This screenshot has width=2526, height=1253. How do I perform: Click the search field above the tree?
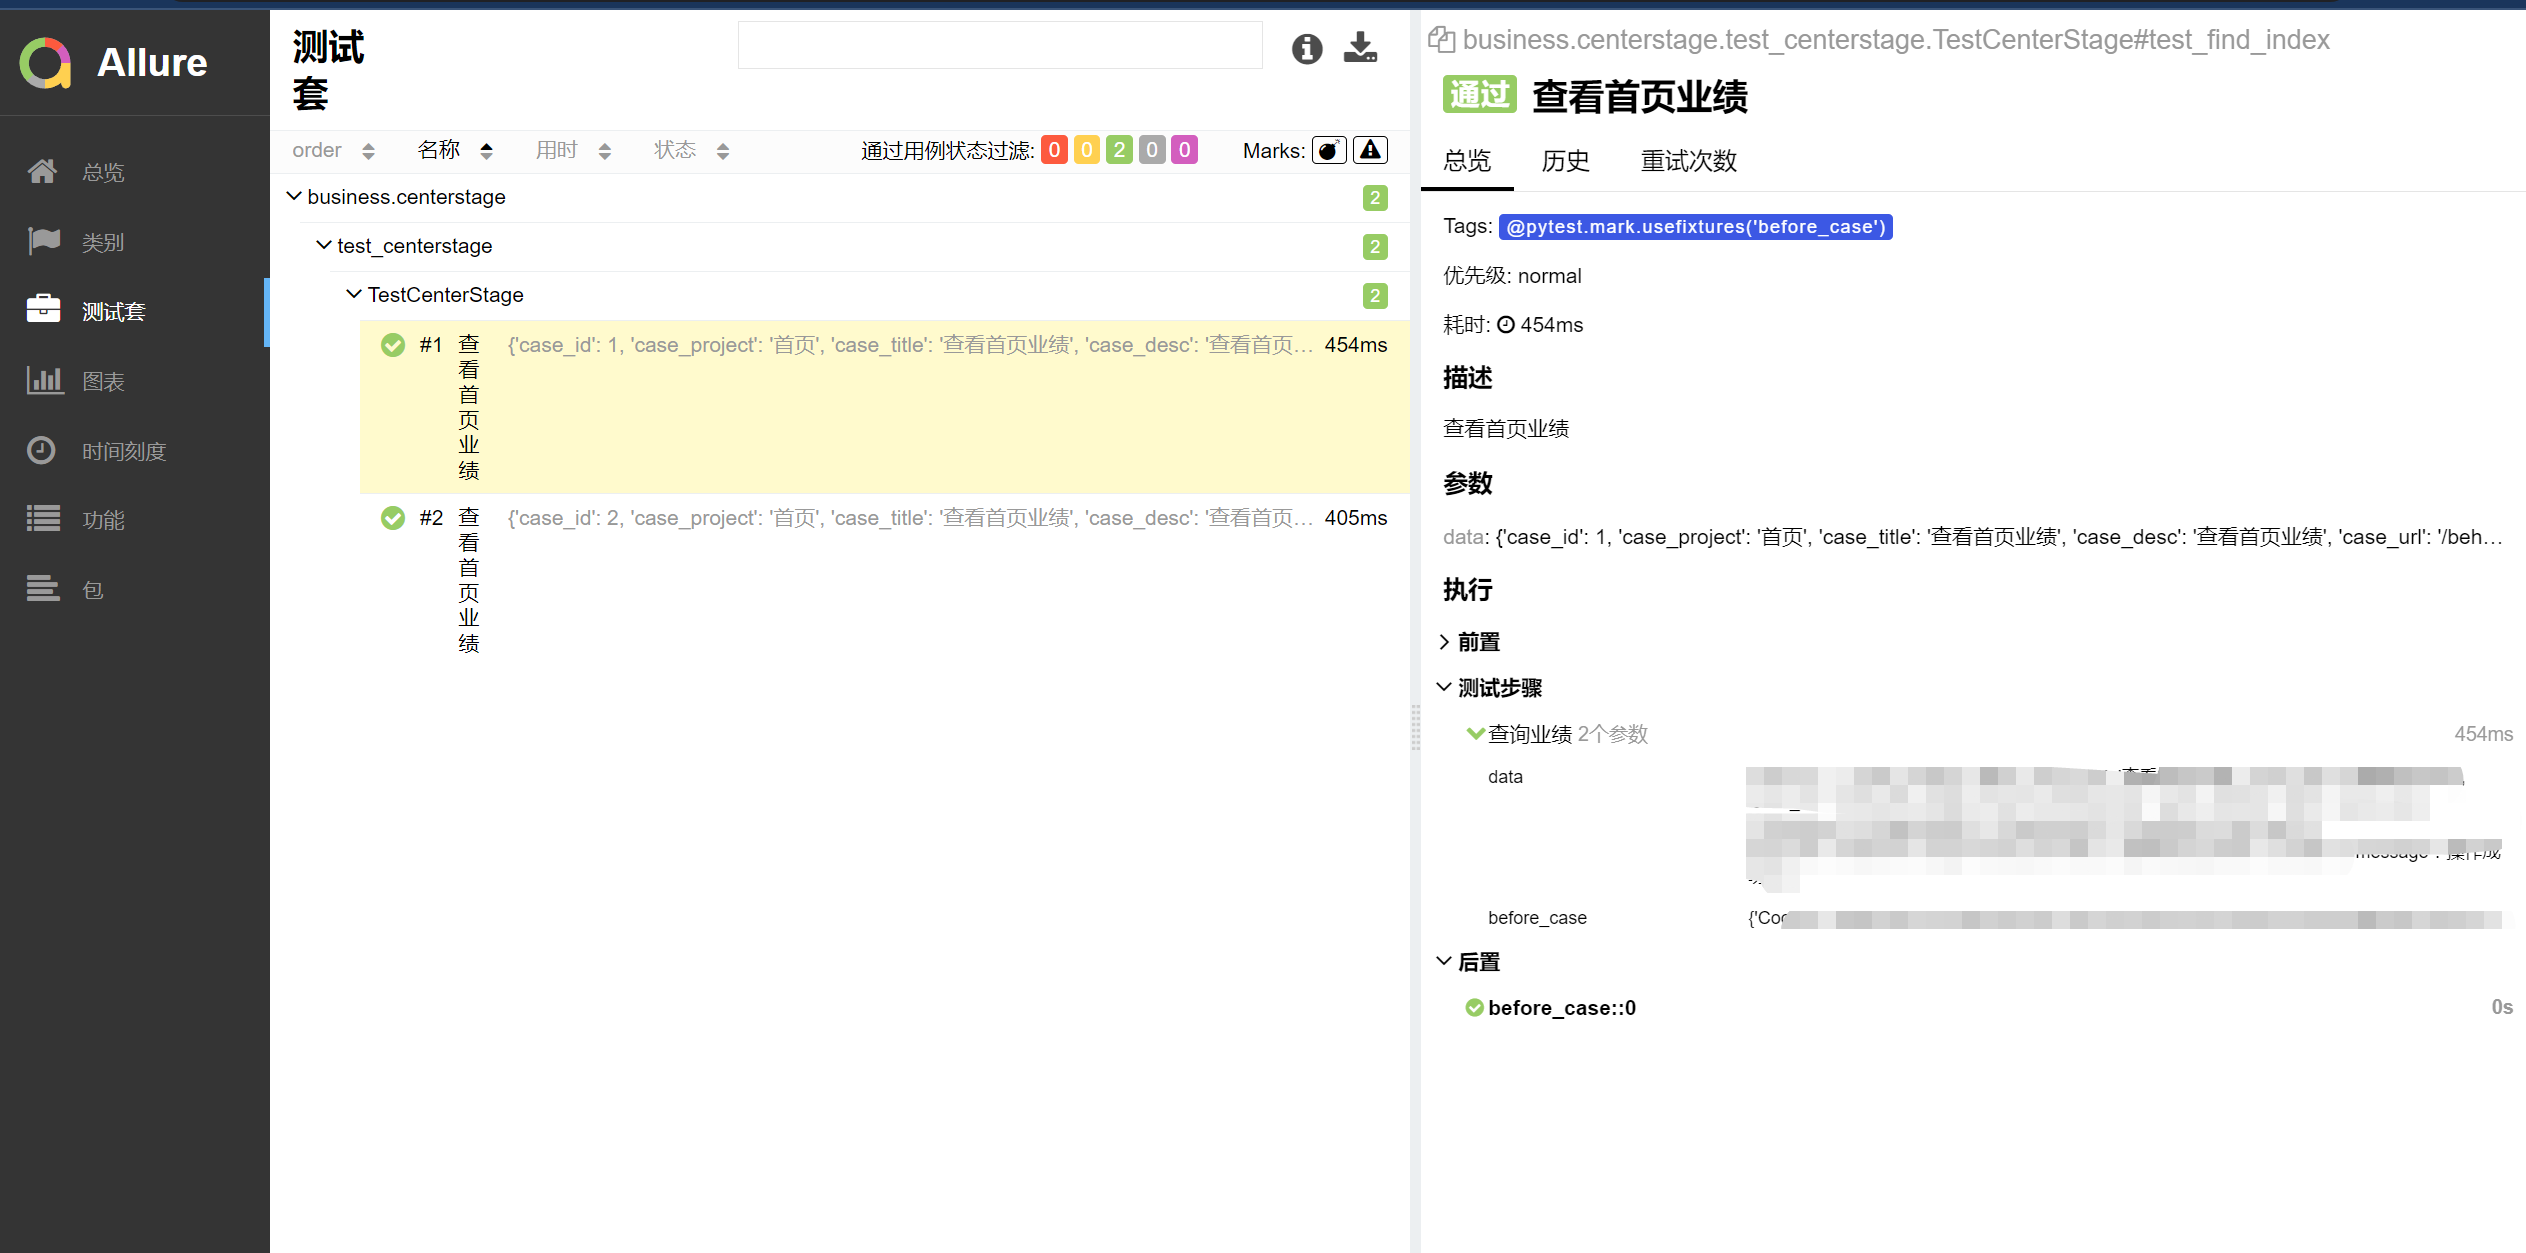pos(1000,46)
